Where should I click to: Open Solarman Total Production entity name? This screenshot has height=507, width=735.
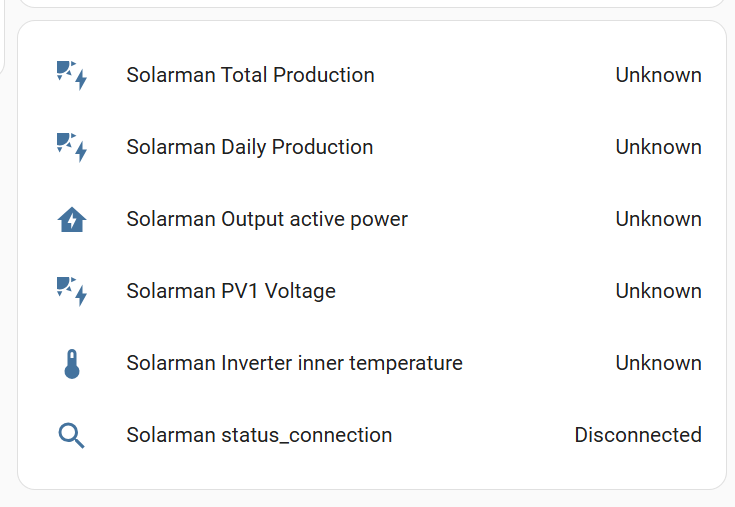pyautogui.click(x=250, y=75)
